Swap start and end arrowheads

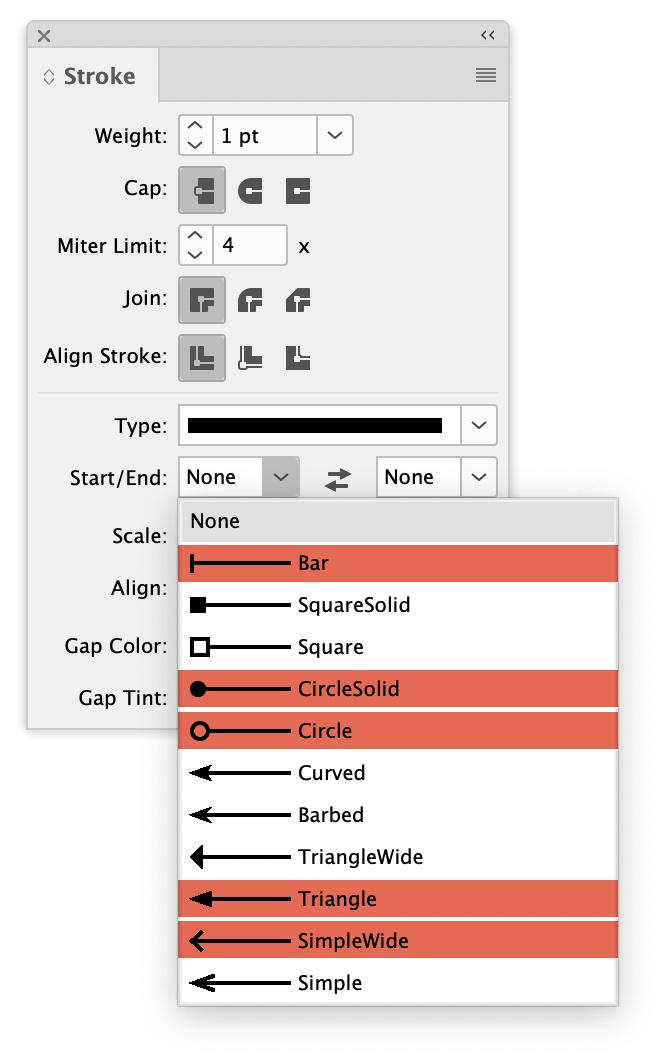[x=338, y=479]
